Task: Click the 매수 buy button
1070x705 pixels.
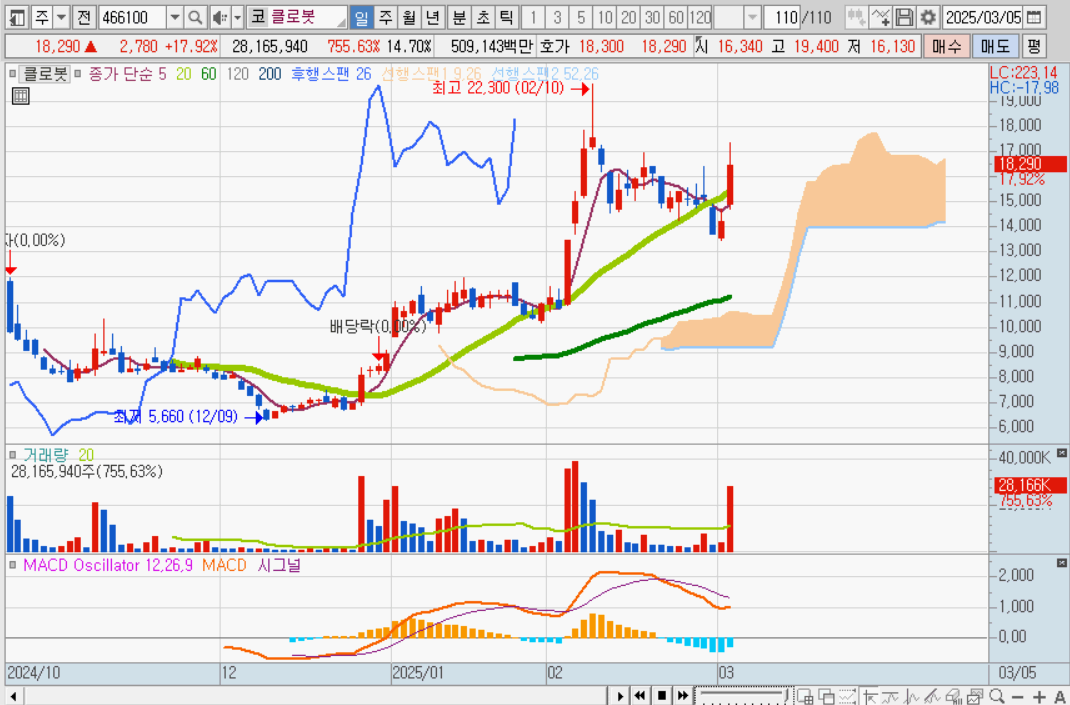Action: point(946,46)
